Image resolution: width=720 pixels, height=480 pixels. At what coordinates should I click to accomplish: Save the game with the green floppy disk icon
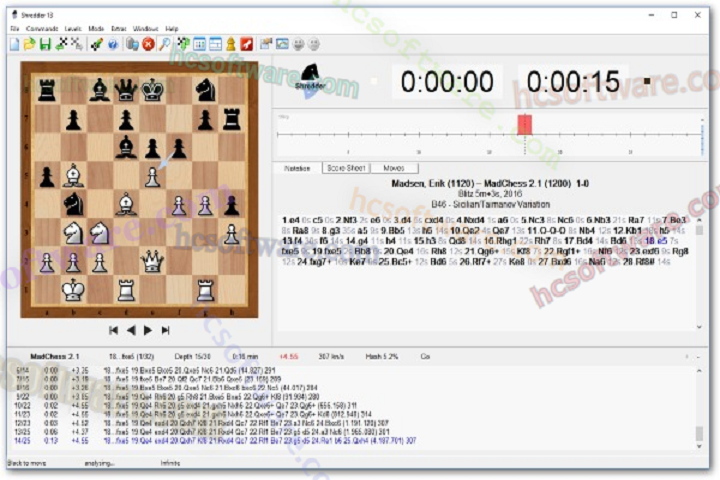(45, 44)
